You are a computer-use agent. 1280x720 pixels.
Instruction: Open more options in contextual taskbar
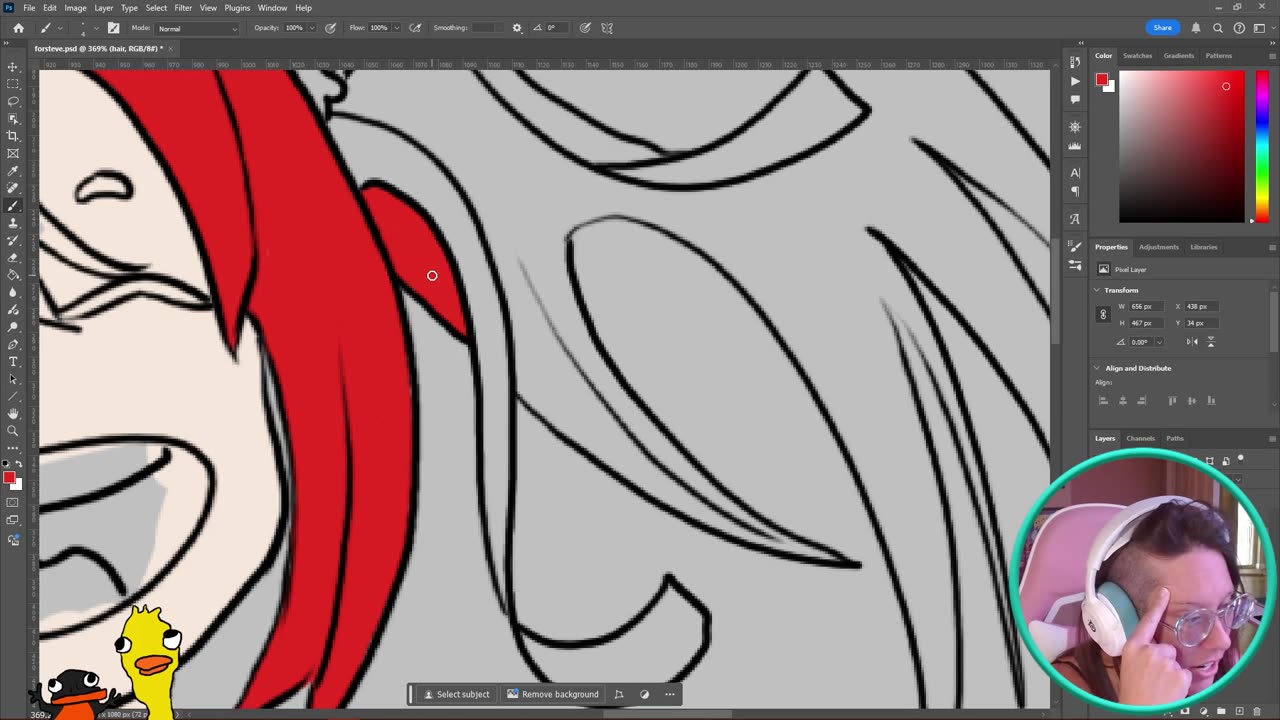pyautogui.click(x=670, y=694)
